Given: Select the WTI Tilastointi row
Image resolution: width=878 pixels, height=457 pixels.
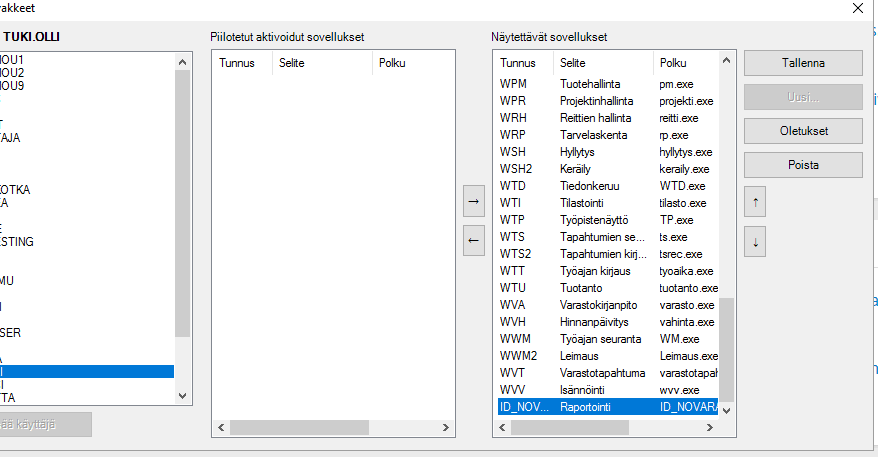Looking at the screenshot, I should (x=600, y=203).
